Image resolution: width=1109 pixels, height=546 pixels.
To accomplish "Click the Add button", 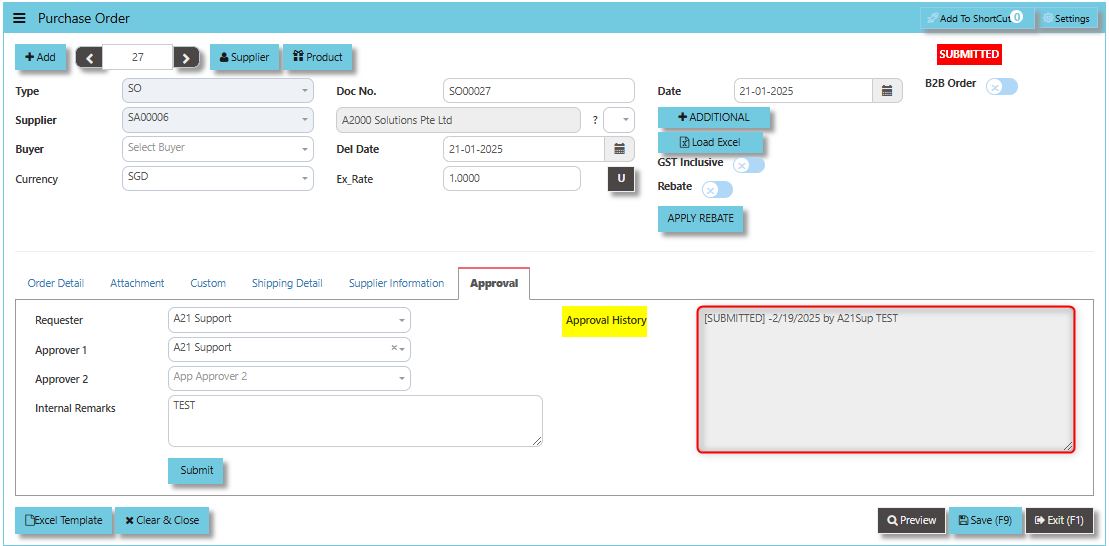I will (x=40, y=57).
